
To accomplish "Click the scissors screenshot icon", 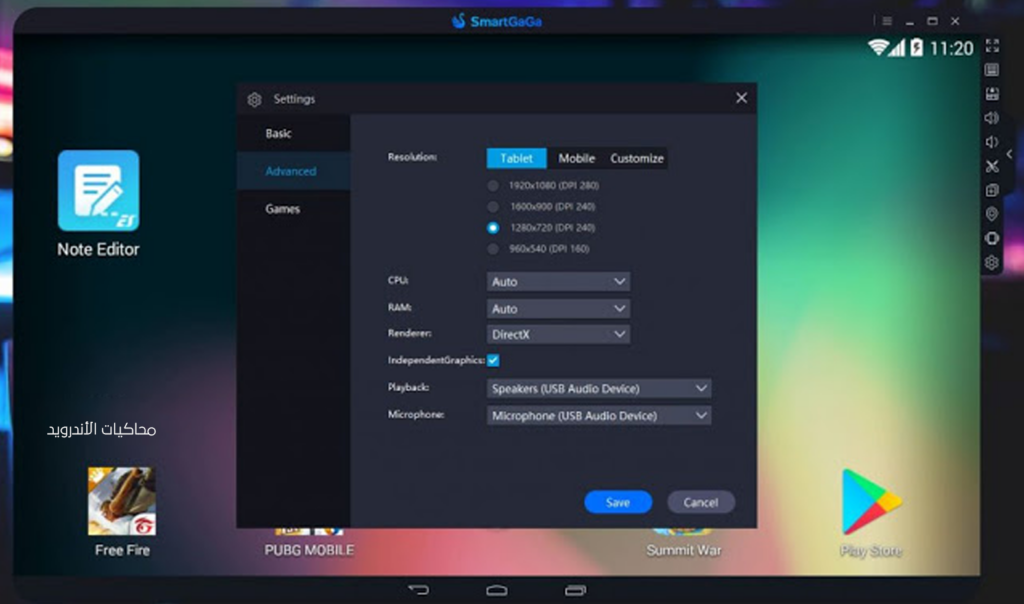I will pos(992,167).
